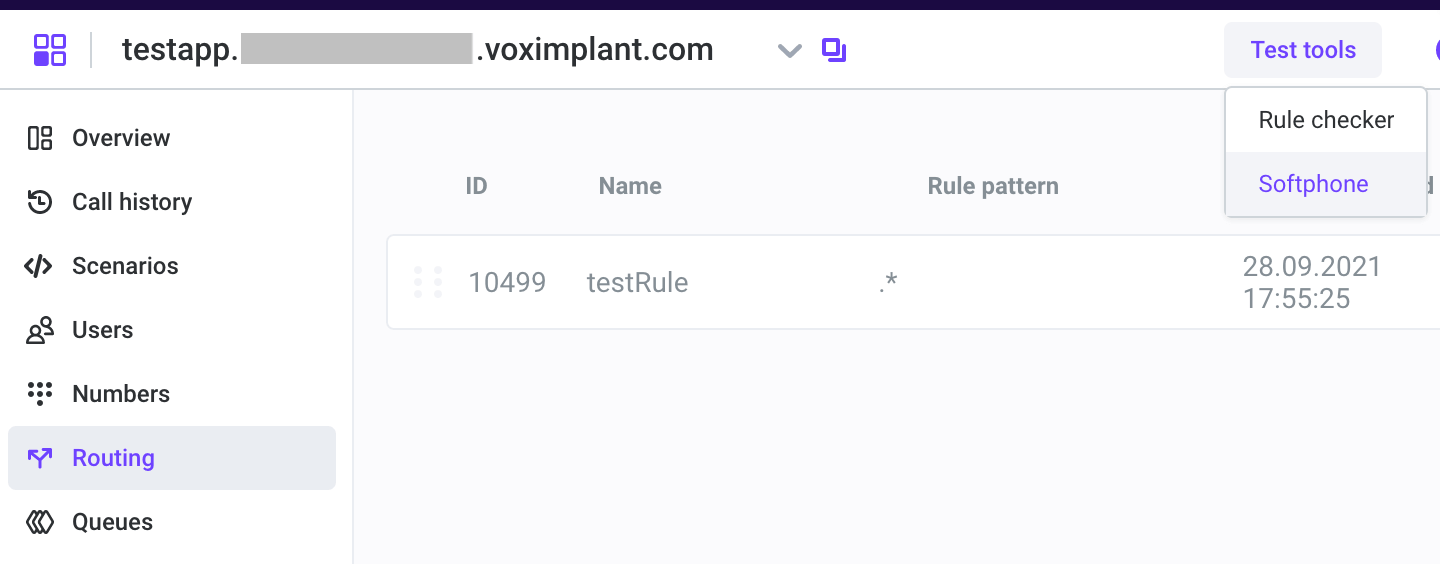
Task: Open the testRule routing rule
Action: (x=637, y=283)
